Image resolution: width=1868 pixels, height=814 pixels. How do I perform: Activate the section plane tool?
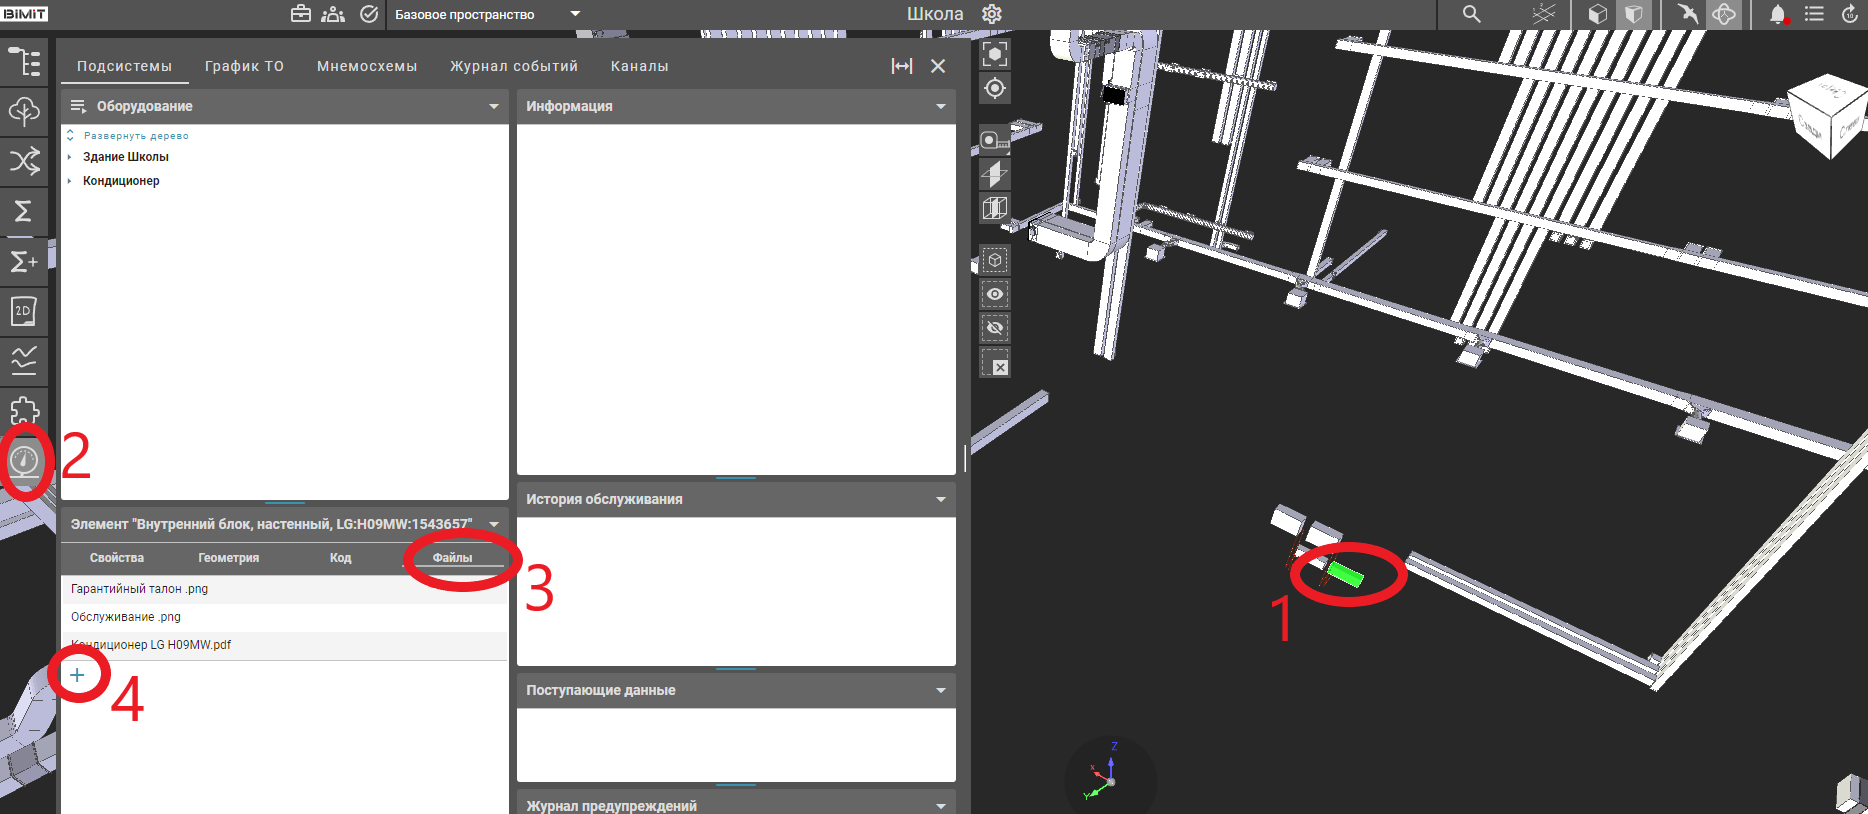(x=994, y=174)
